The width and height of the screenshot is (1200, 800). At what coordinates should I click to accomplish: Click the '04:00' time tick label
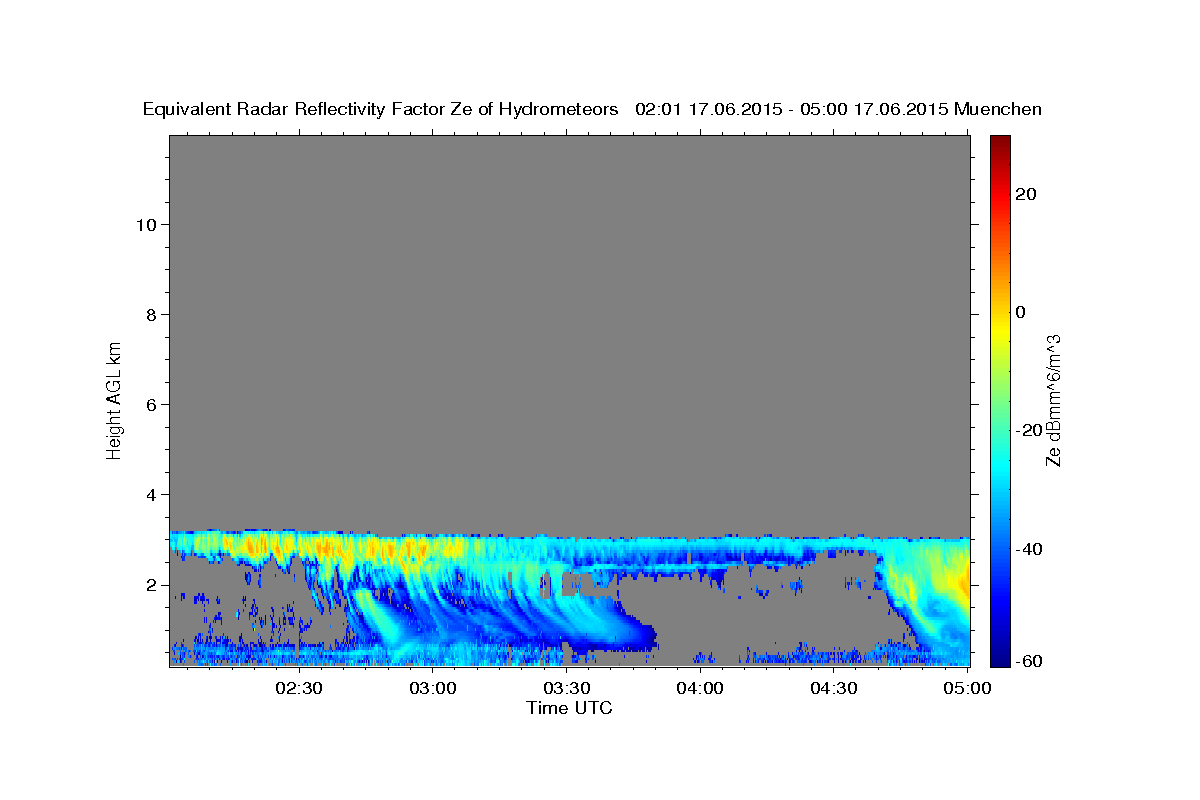[x=700, y=689]
